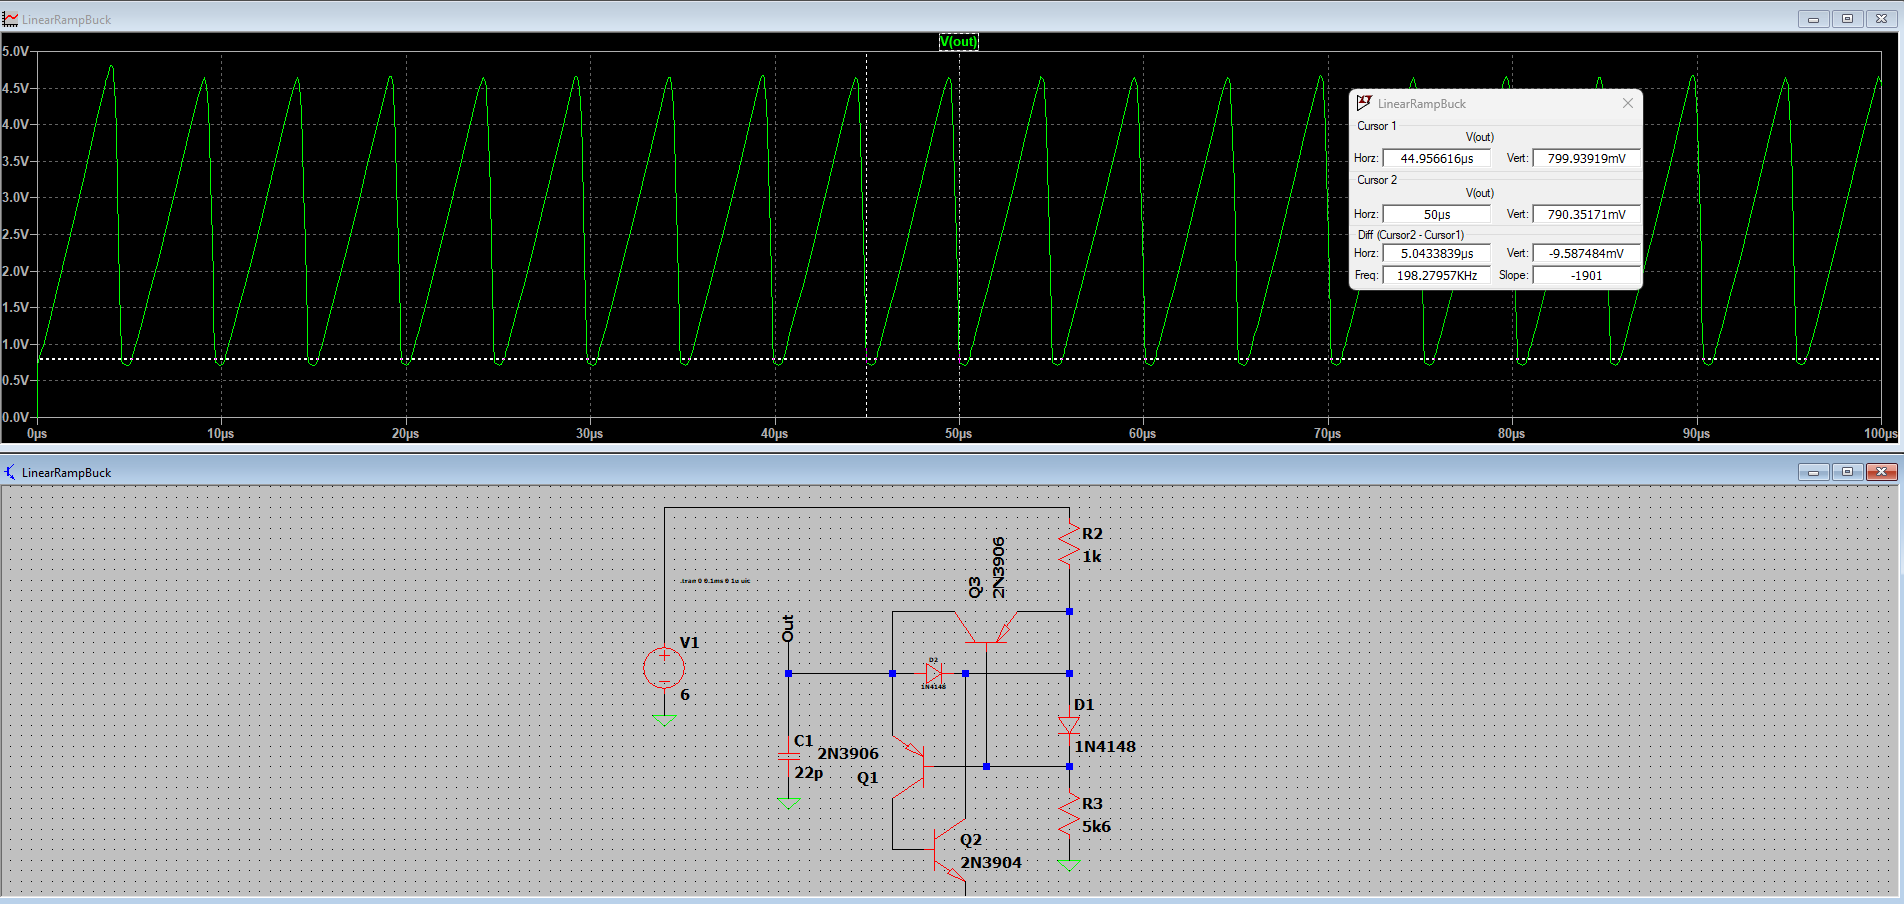Click the ground symbol under C1
The image size is (1904, 904).
(x=788, y=802)
